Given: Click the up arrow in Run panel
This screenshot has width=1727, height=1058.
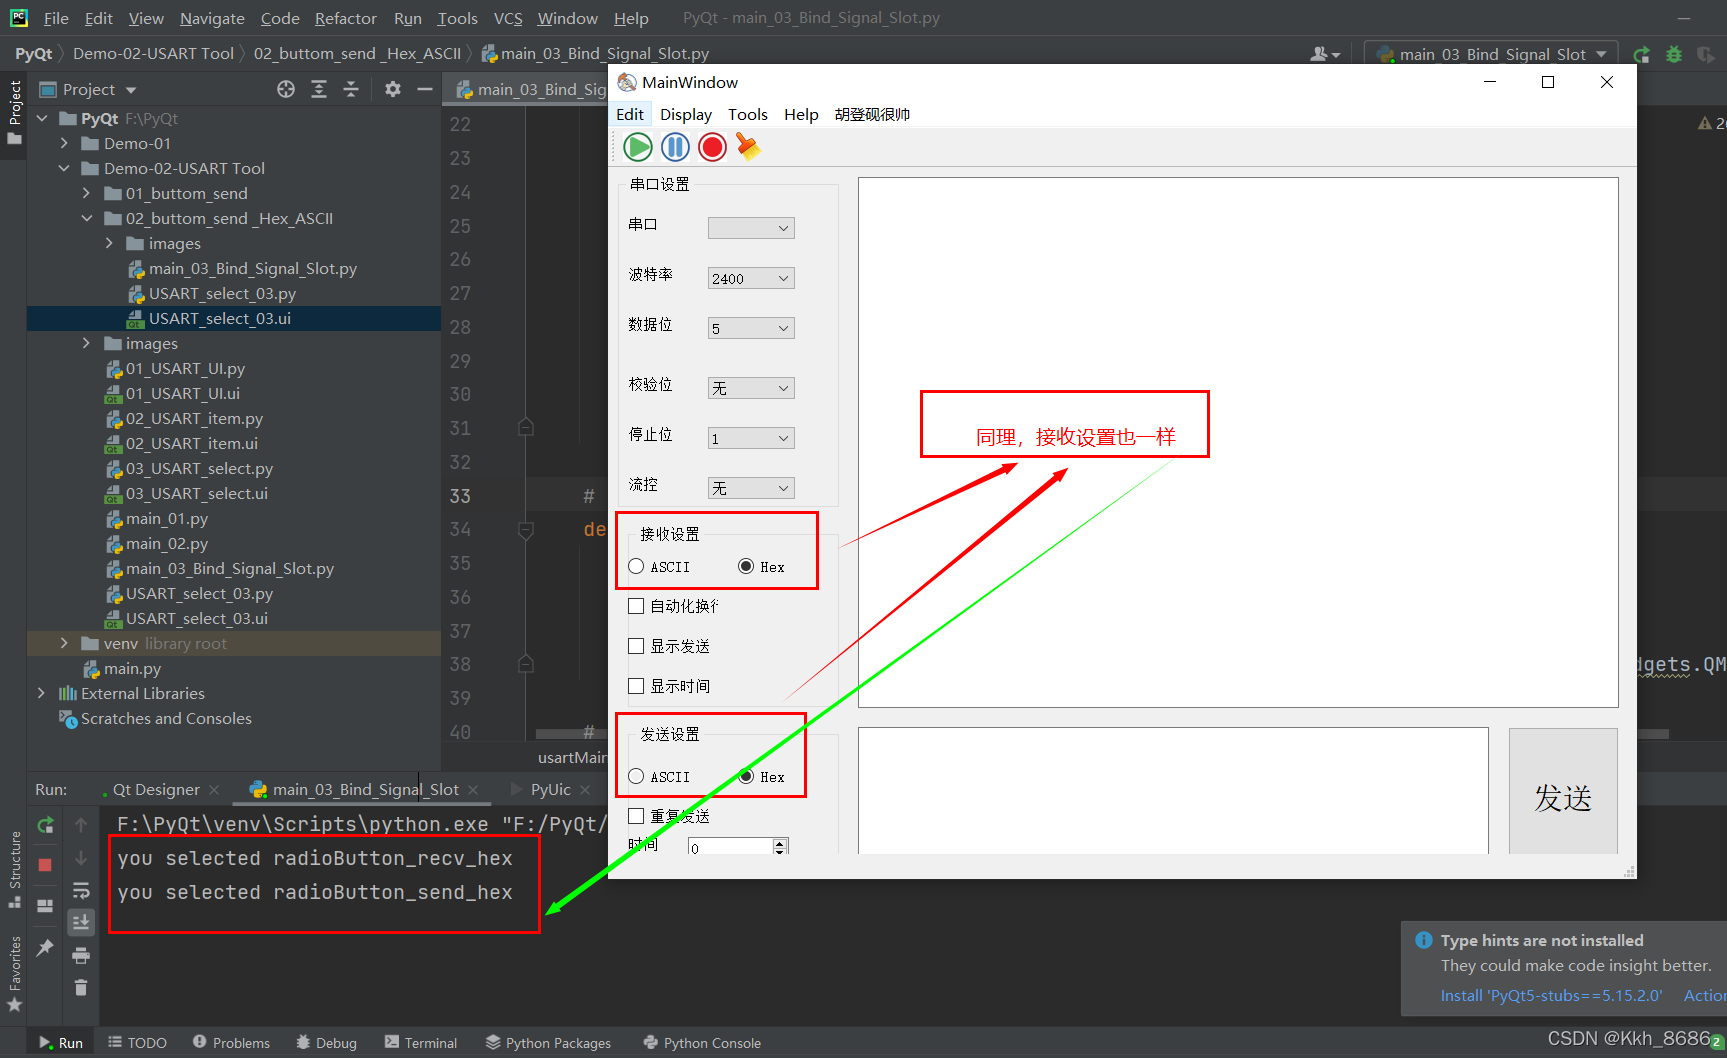Looking at the screenshot, I should [x=81, y=825].
